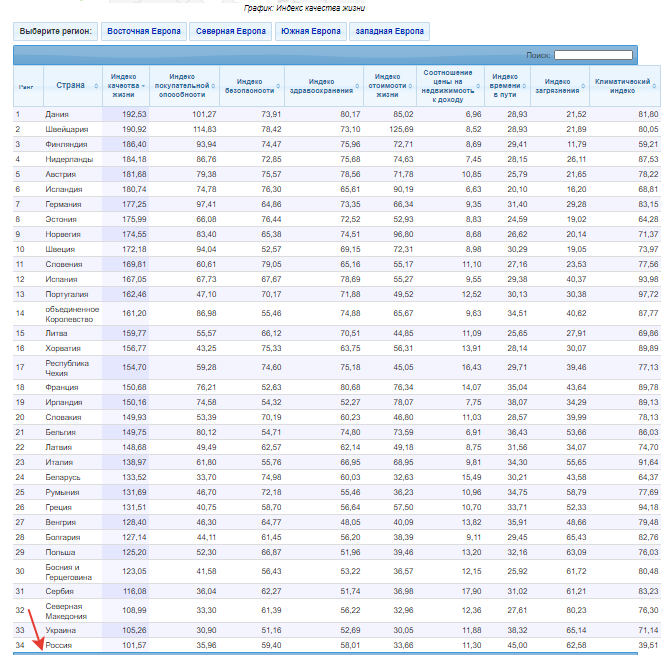The width and height of the screenshot is (670, 655).
Task: Sort by Климатический индекс arrows
Action: (x=653, y=86)
